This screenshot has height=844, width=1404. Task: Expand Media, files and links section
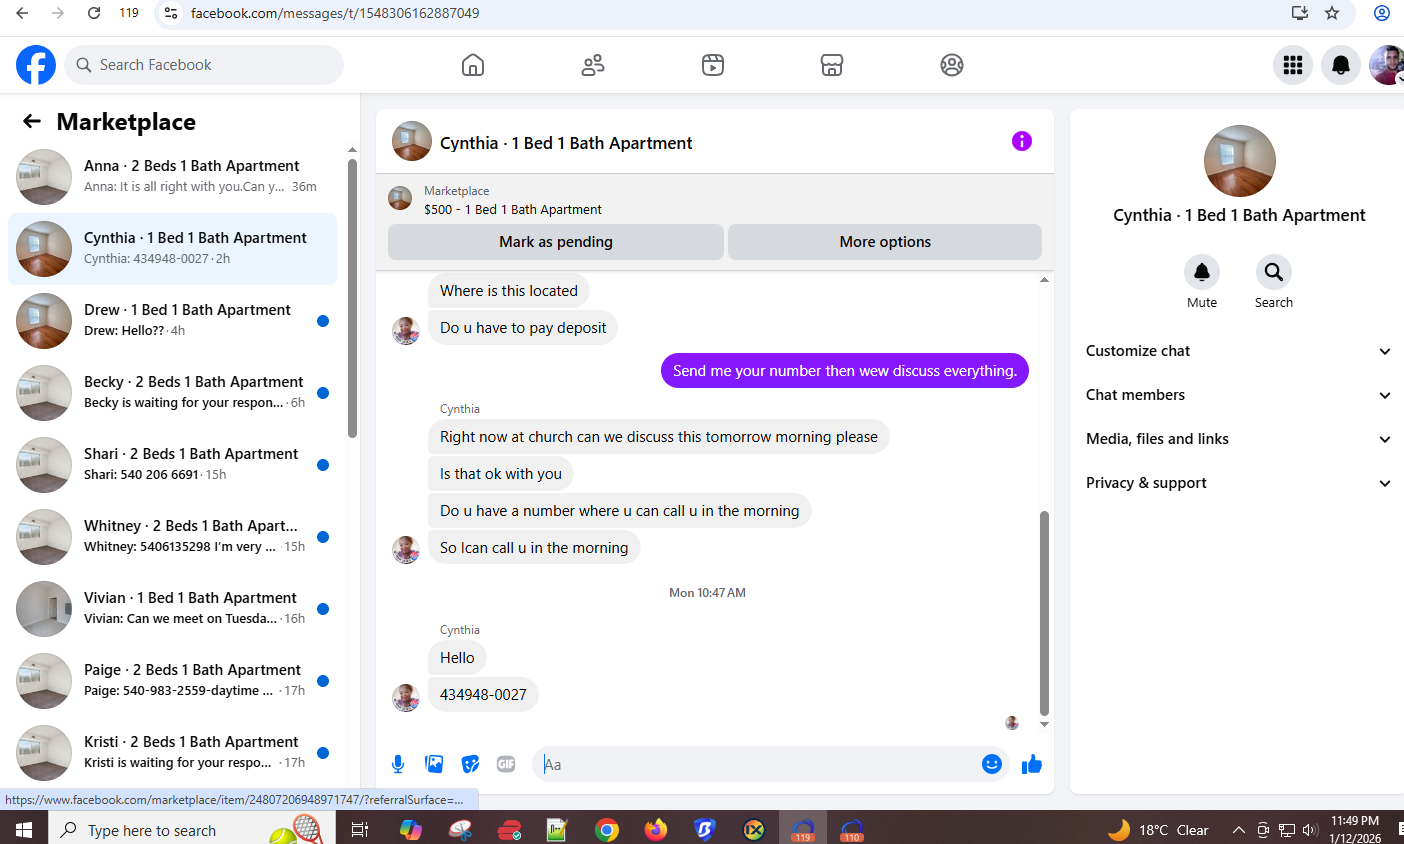tap(1238, 439)
